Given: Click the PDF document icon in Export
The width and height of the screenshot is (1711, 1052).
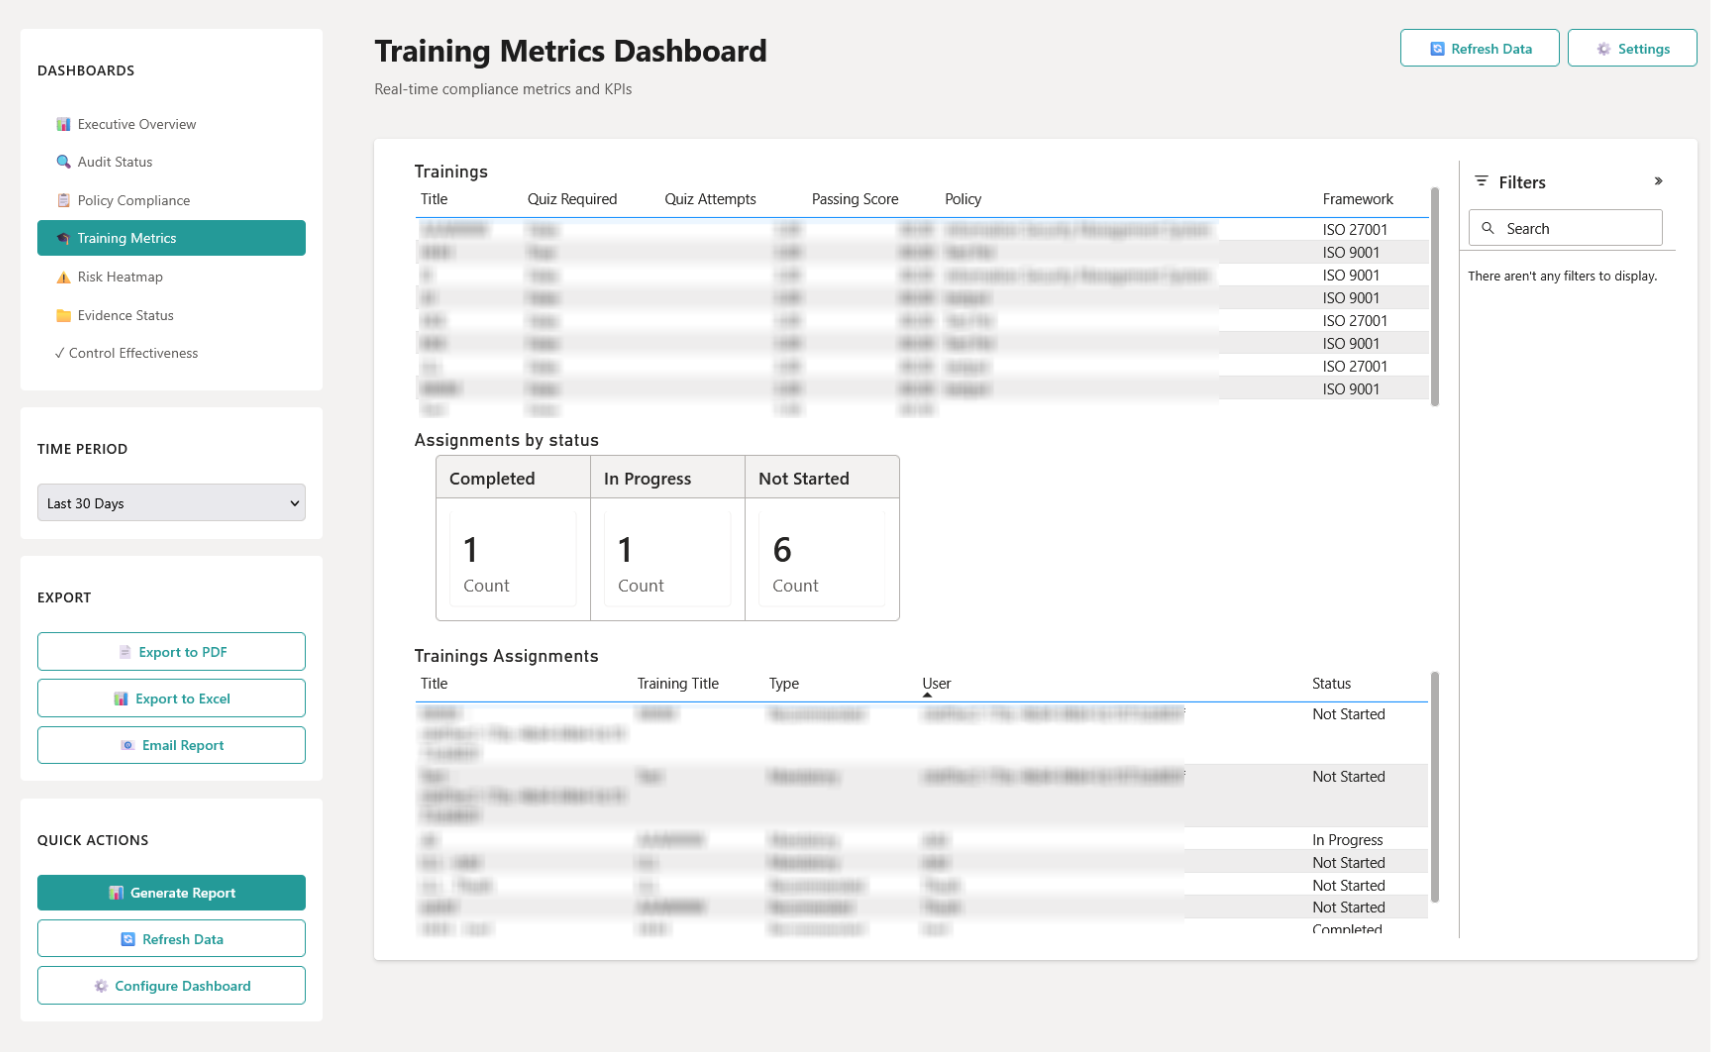Looking at the screenshot, I should 125,652.
